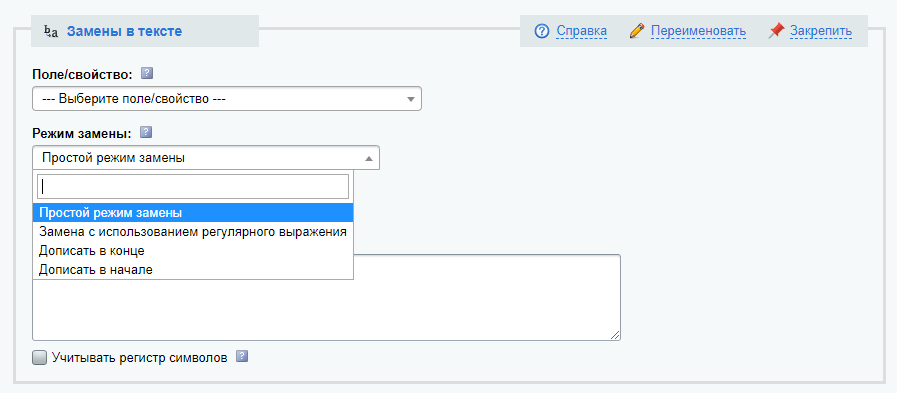Open the Справка link
The image size is (897, 393).
[x=581, y=31]
